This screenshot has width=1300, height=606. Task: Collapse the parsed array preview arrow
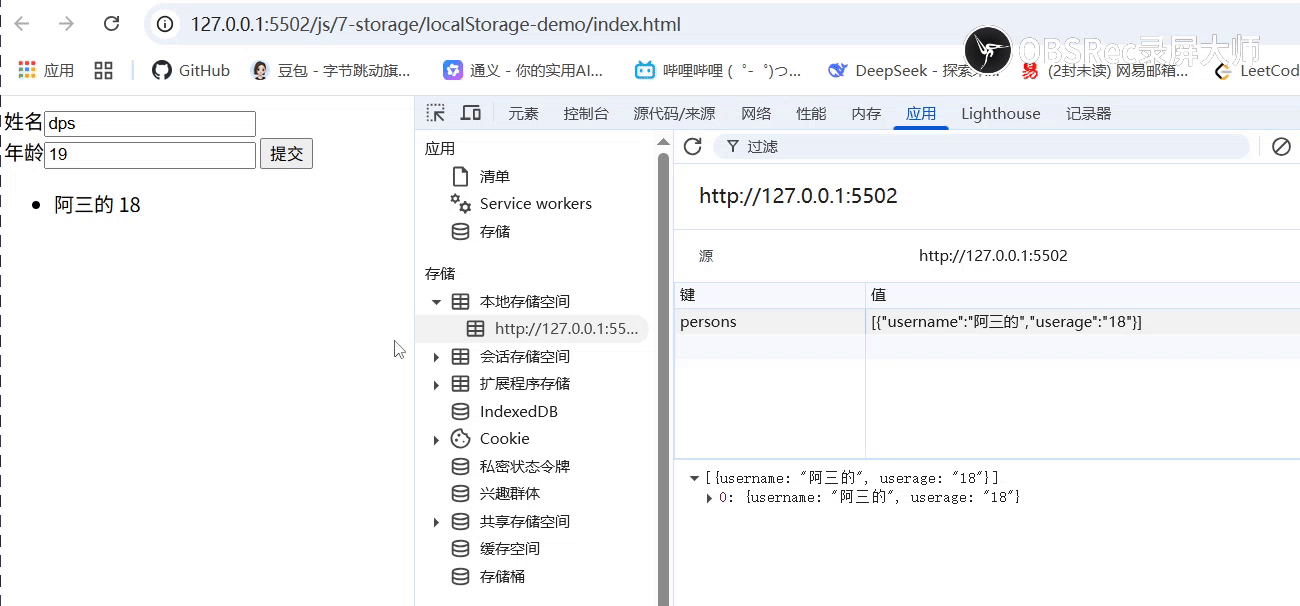pos(695,479)
